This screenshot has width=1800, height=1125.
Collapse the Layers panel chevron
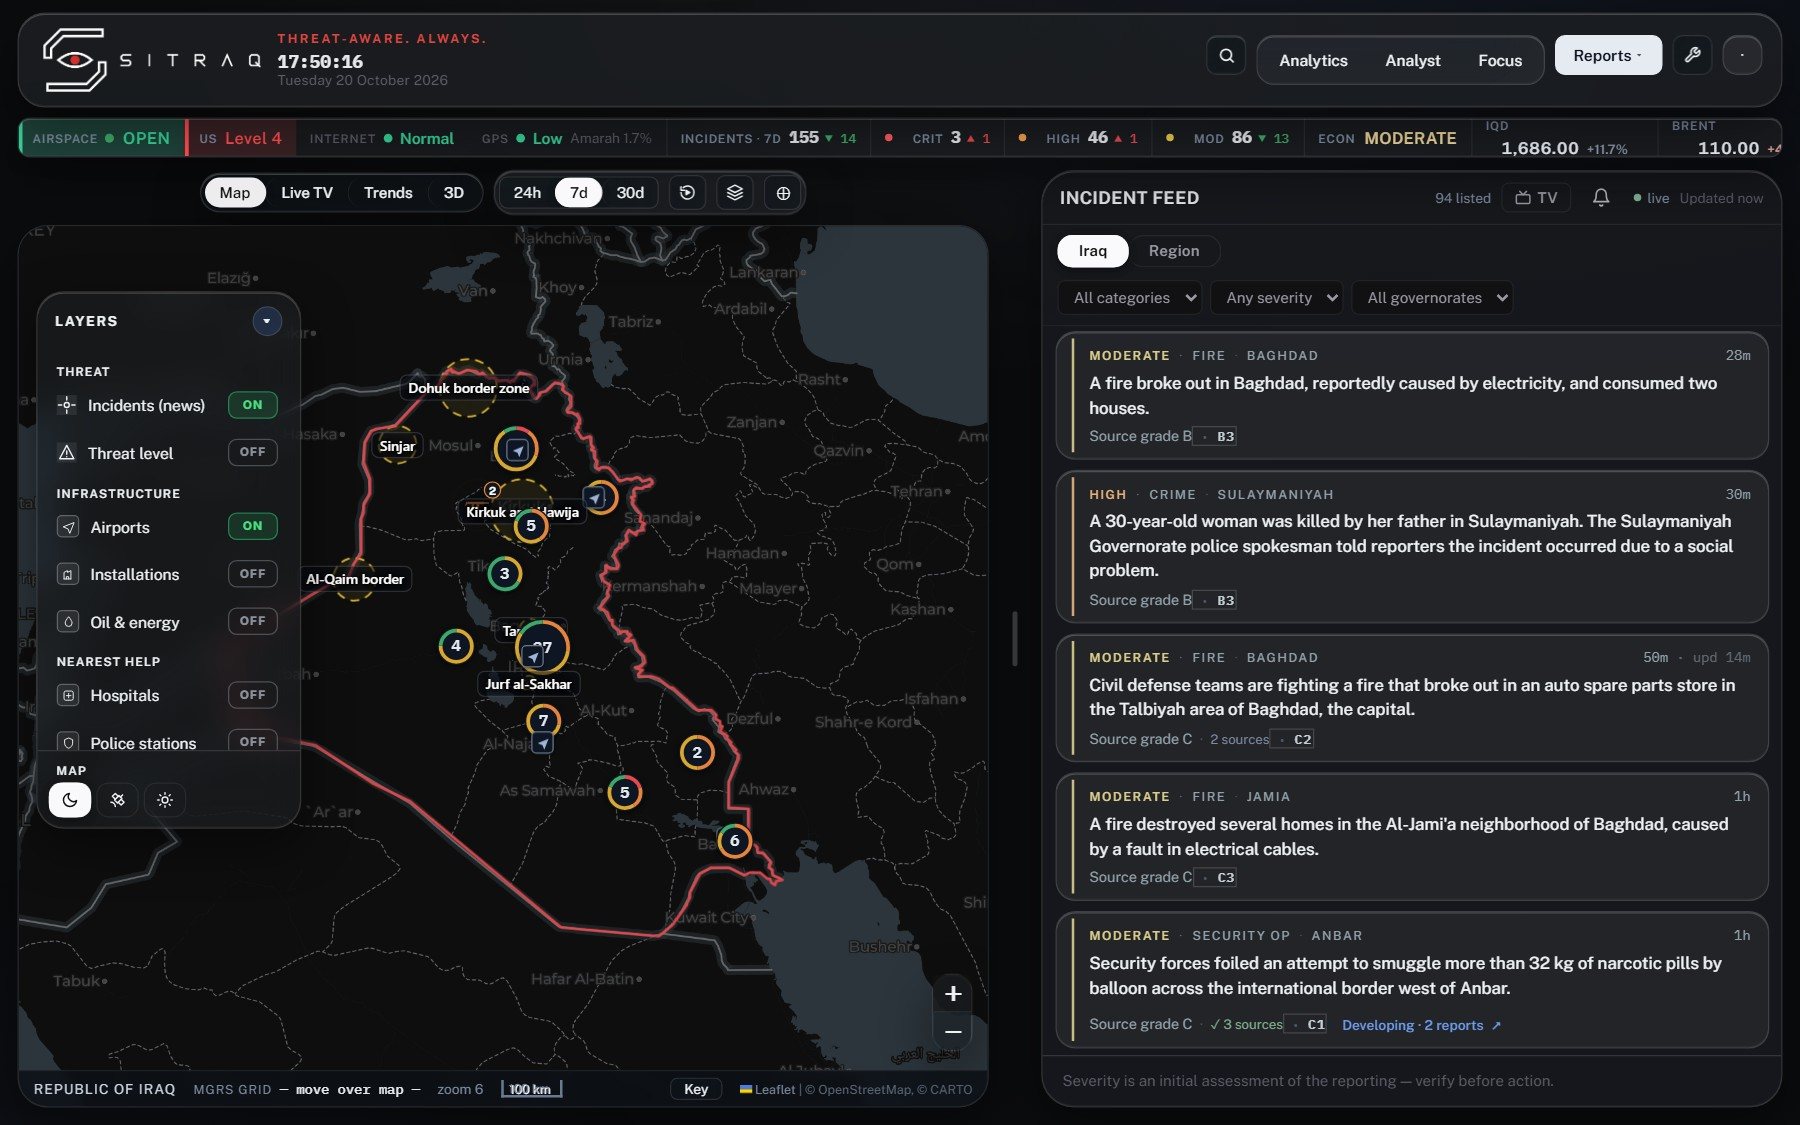click(x=267, y=321)
